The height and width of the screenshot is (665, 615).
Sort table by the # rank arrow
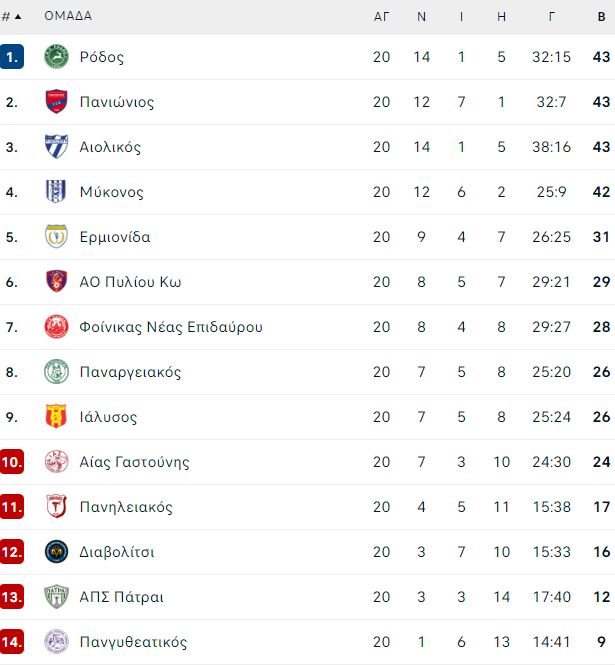[11, 17]
